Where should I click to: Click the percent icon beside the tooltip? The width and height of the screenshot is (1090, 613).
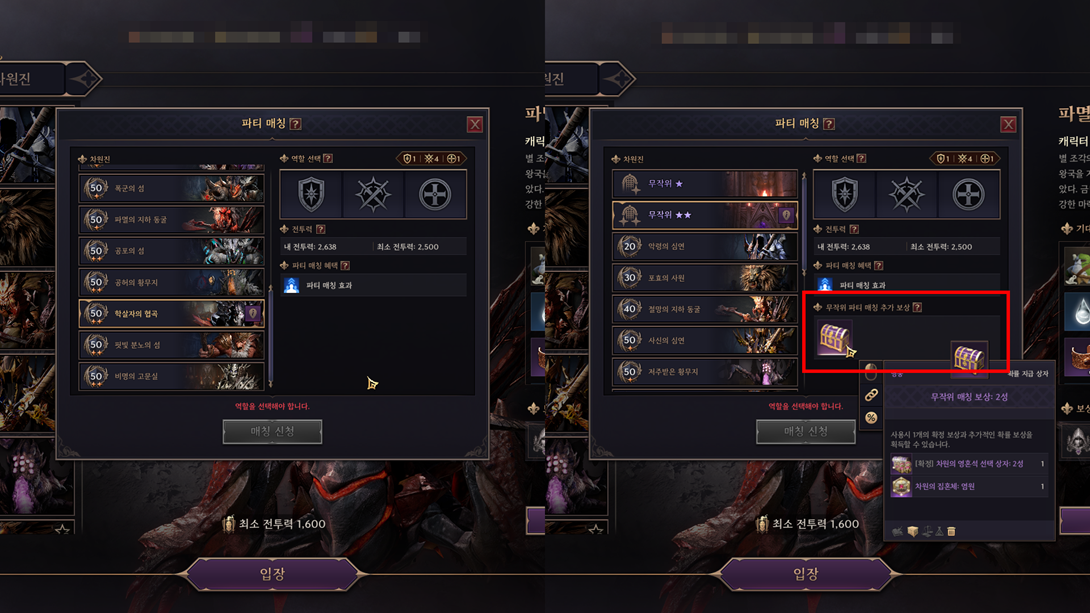[x=871, y=418]
